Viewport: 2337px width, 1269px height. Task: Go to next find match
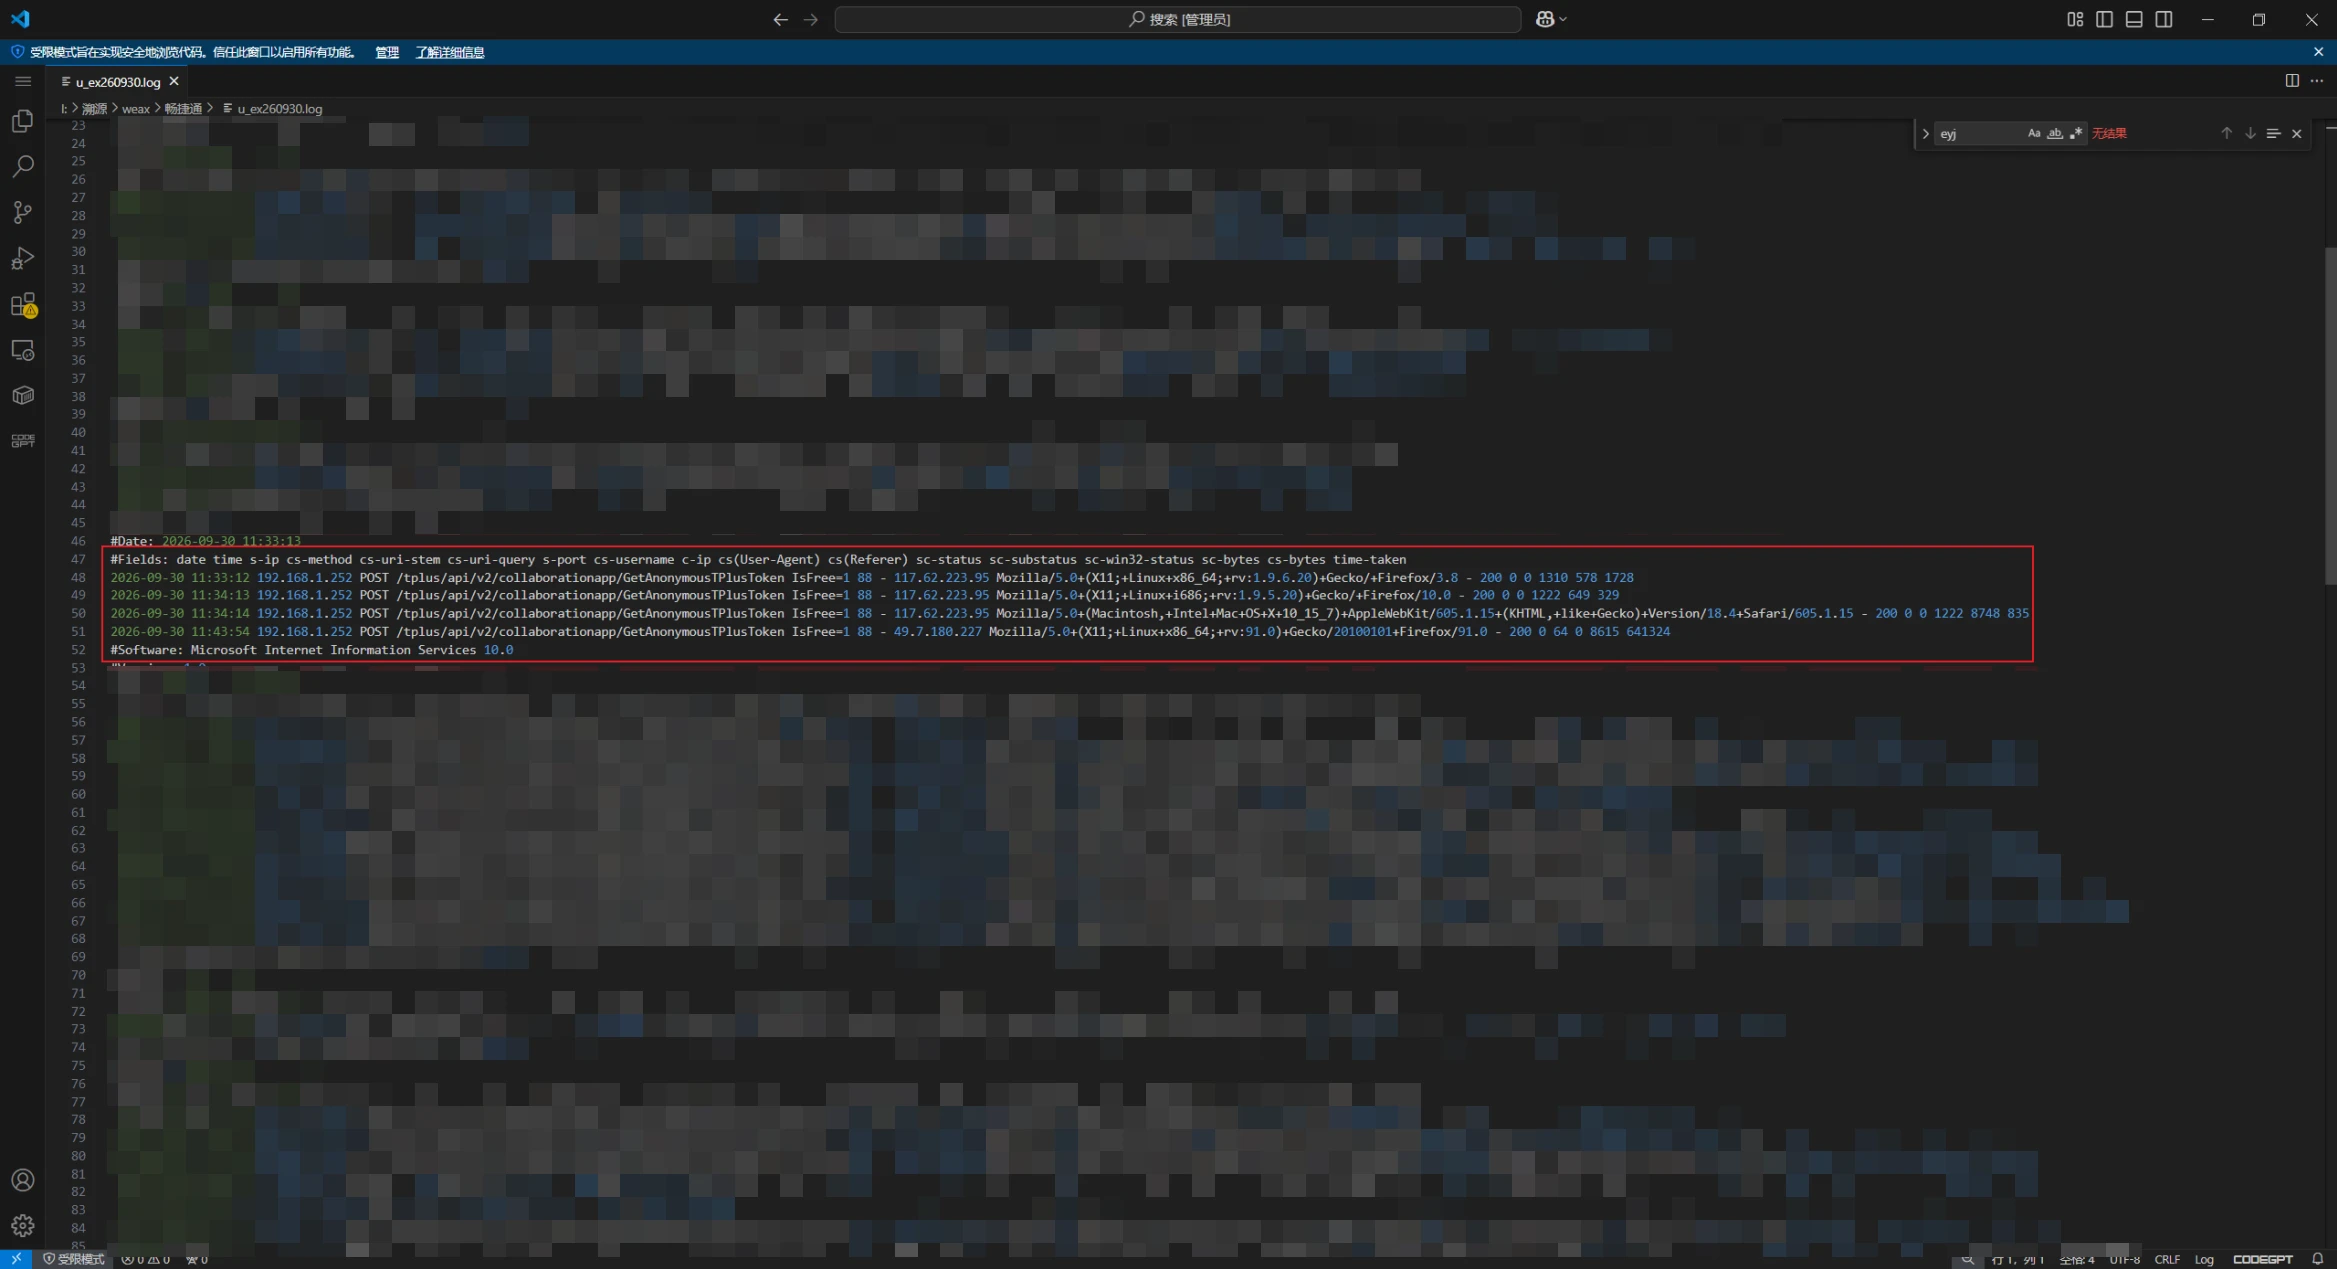point(2249,133)
